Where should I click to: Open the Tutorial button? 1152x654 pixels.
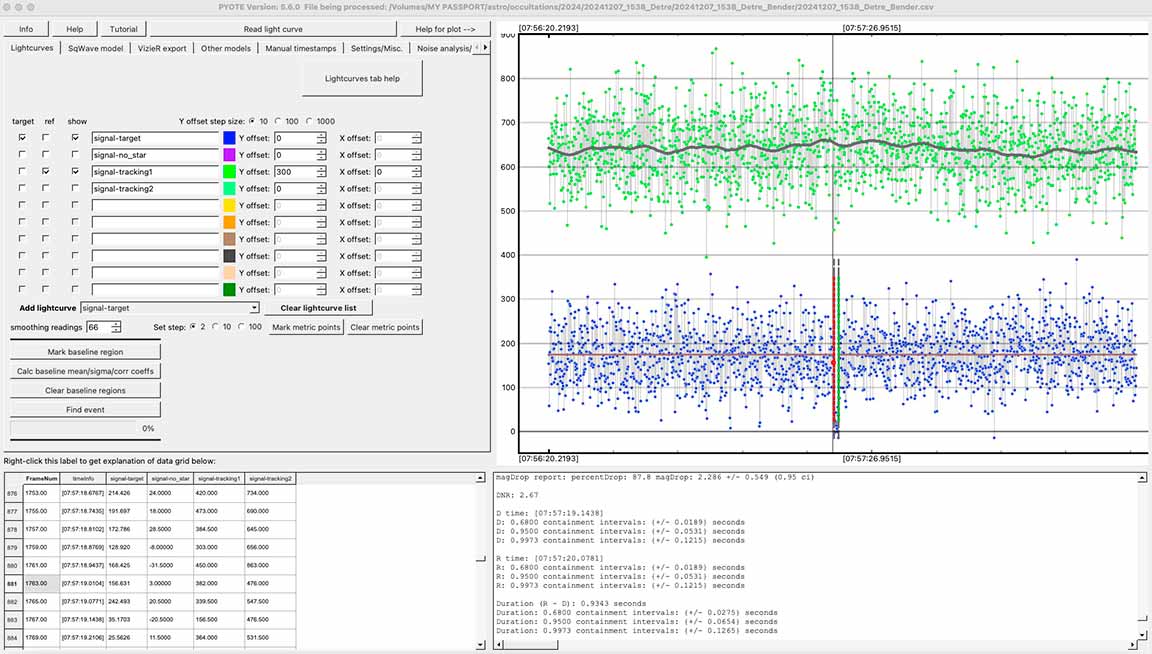(x=123, y=29)
